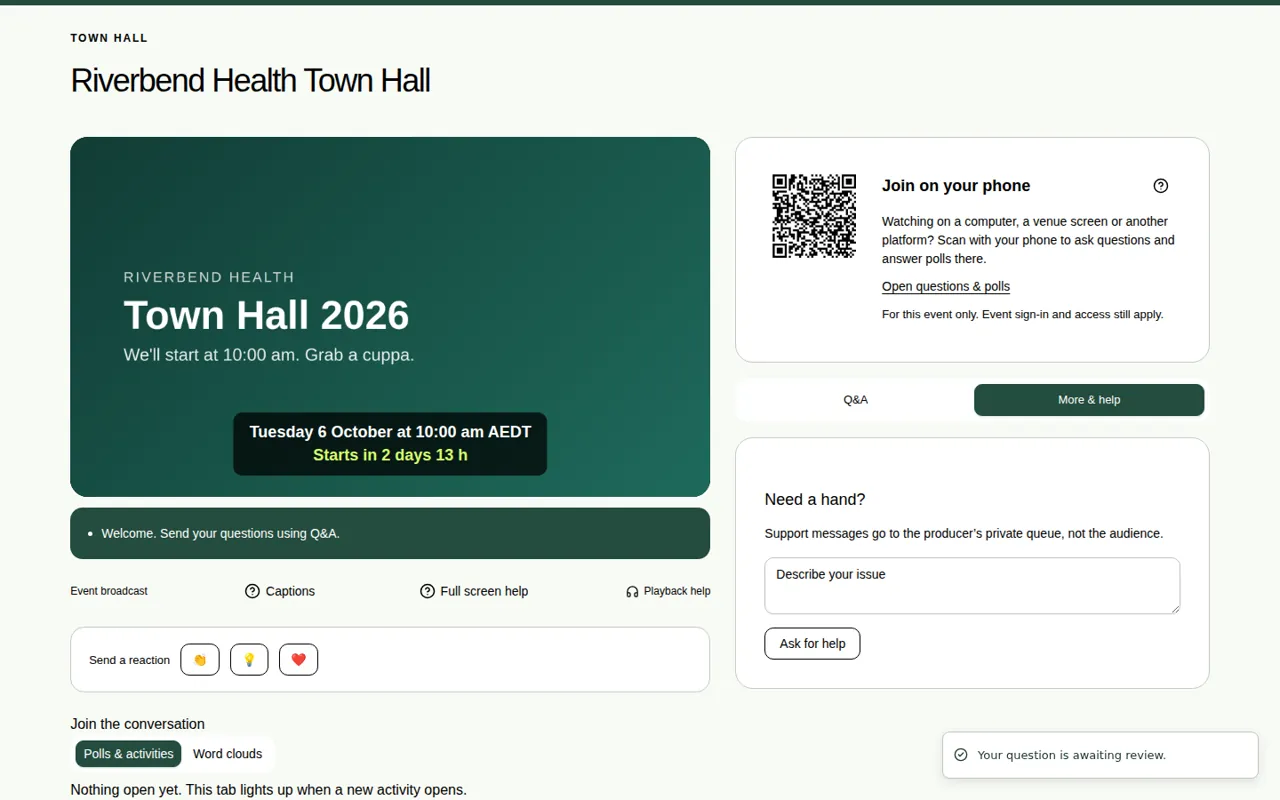
Task: Click 'Tuesday 6 October at 10:00 am AEDT'
Action: [390, 432]
